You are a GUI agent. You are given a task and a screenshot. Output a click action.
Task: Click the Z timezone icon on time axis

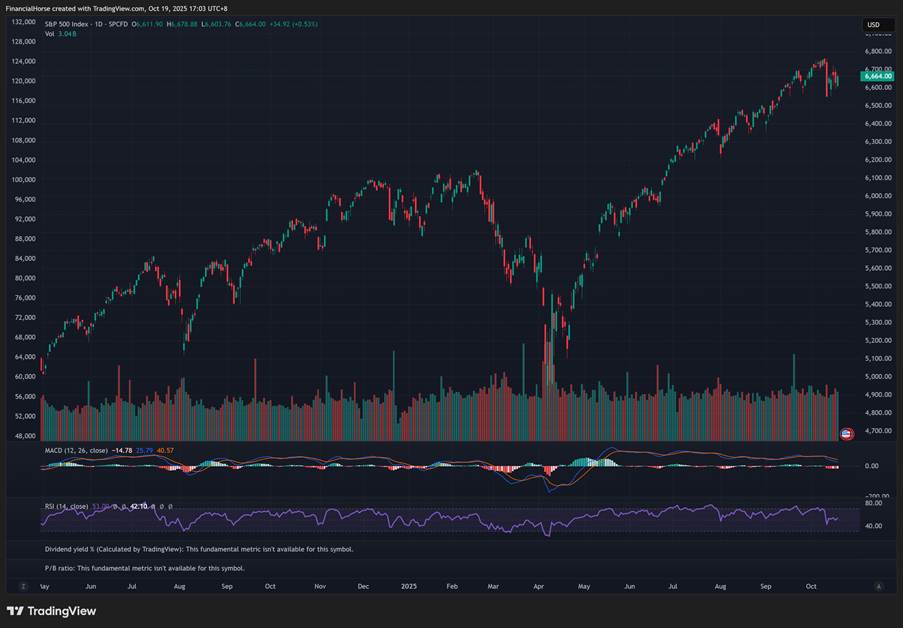[22, 586]
